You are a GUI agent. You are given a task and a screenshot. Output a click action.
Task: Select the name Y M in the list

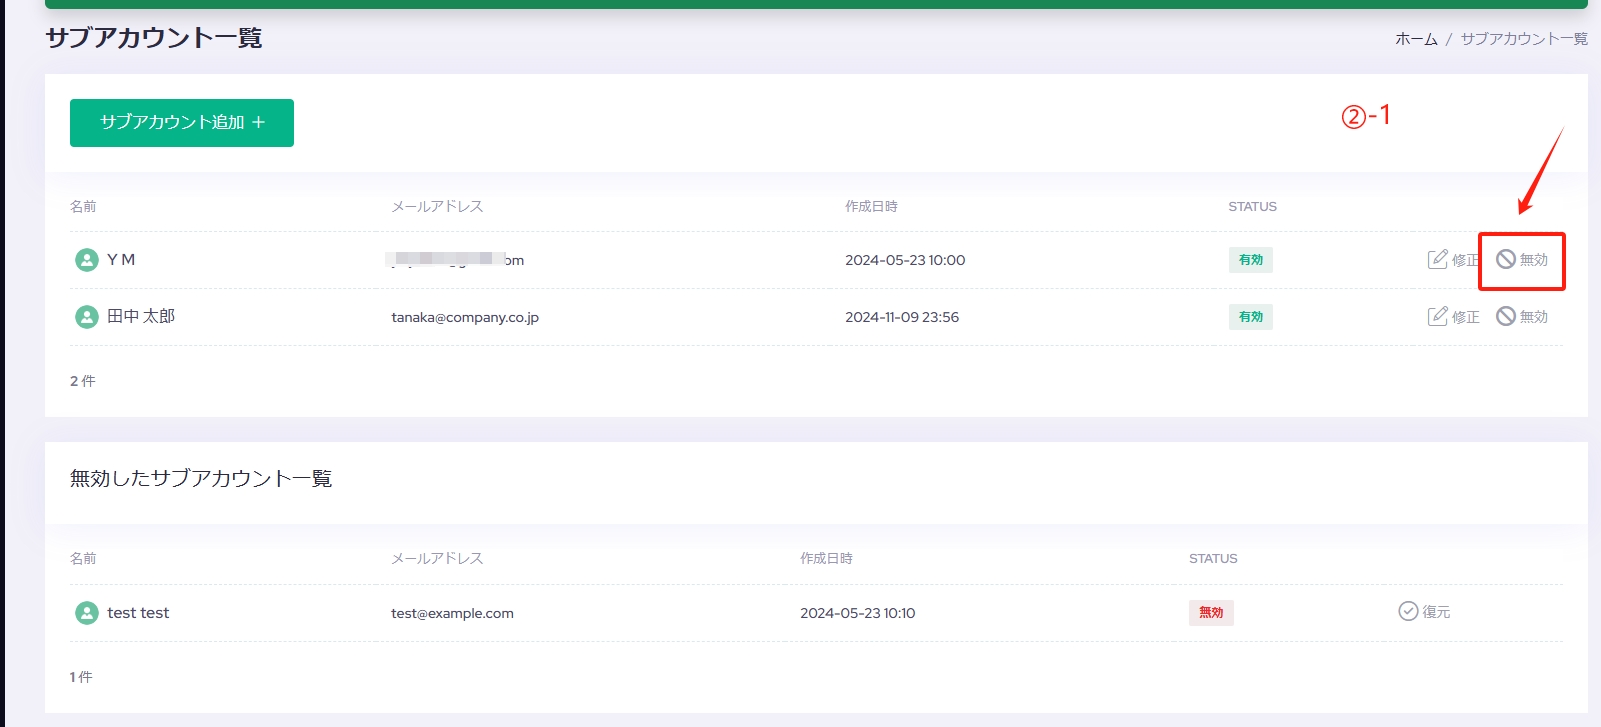click(121, 260)
